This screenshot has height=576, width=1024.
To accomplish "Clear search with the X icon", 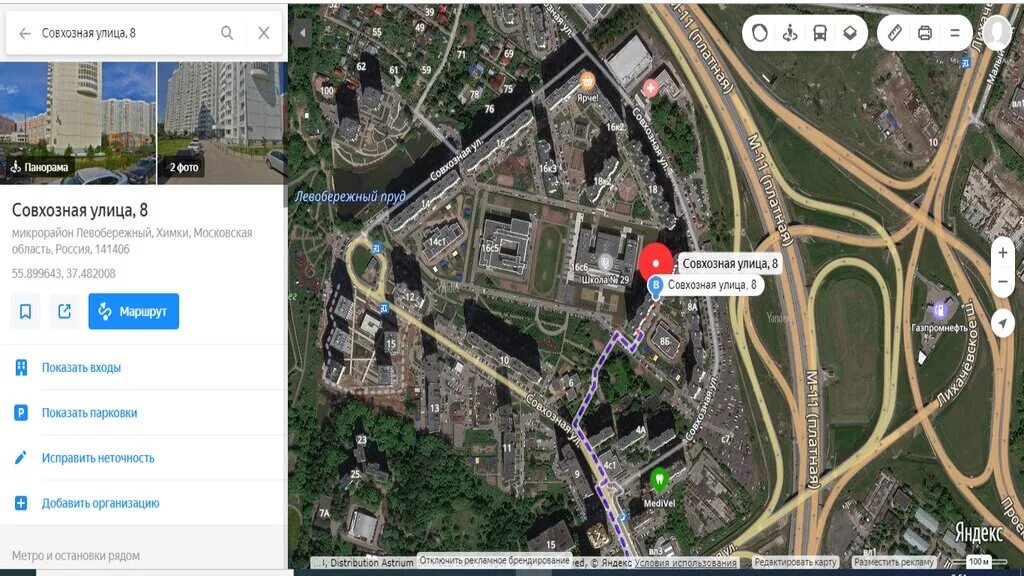I will [264, 33].
